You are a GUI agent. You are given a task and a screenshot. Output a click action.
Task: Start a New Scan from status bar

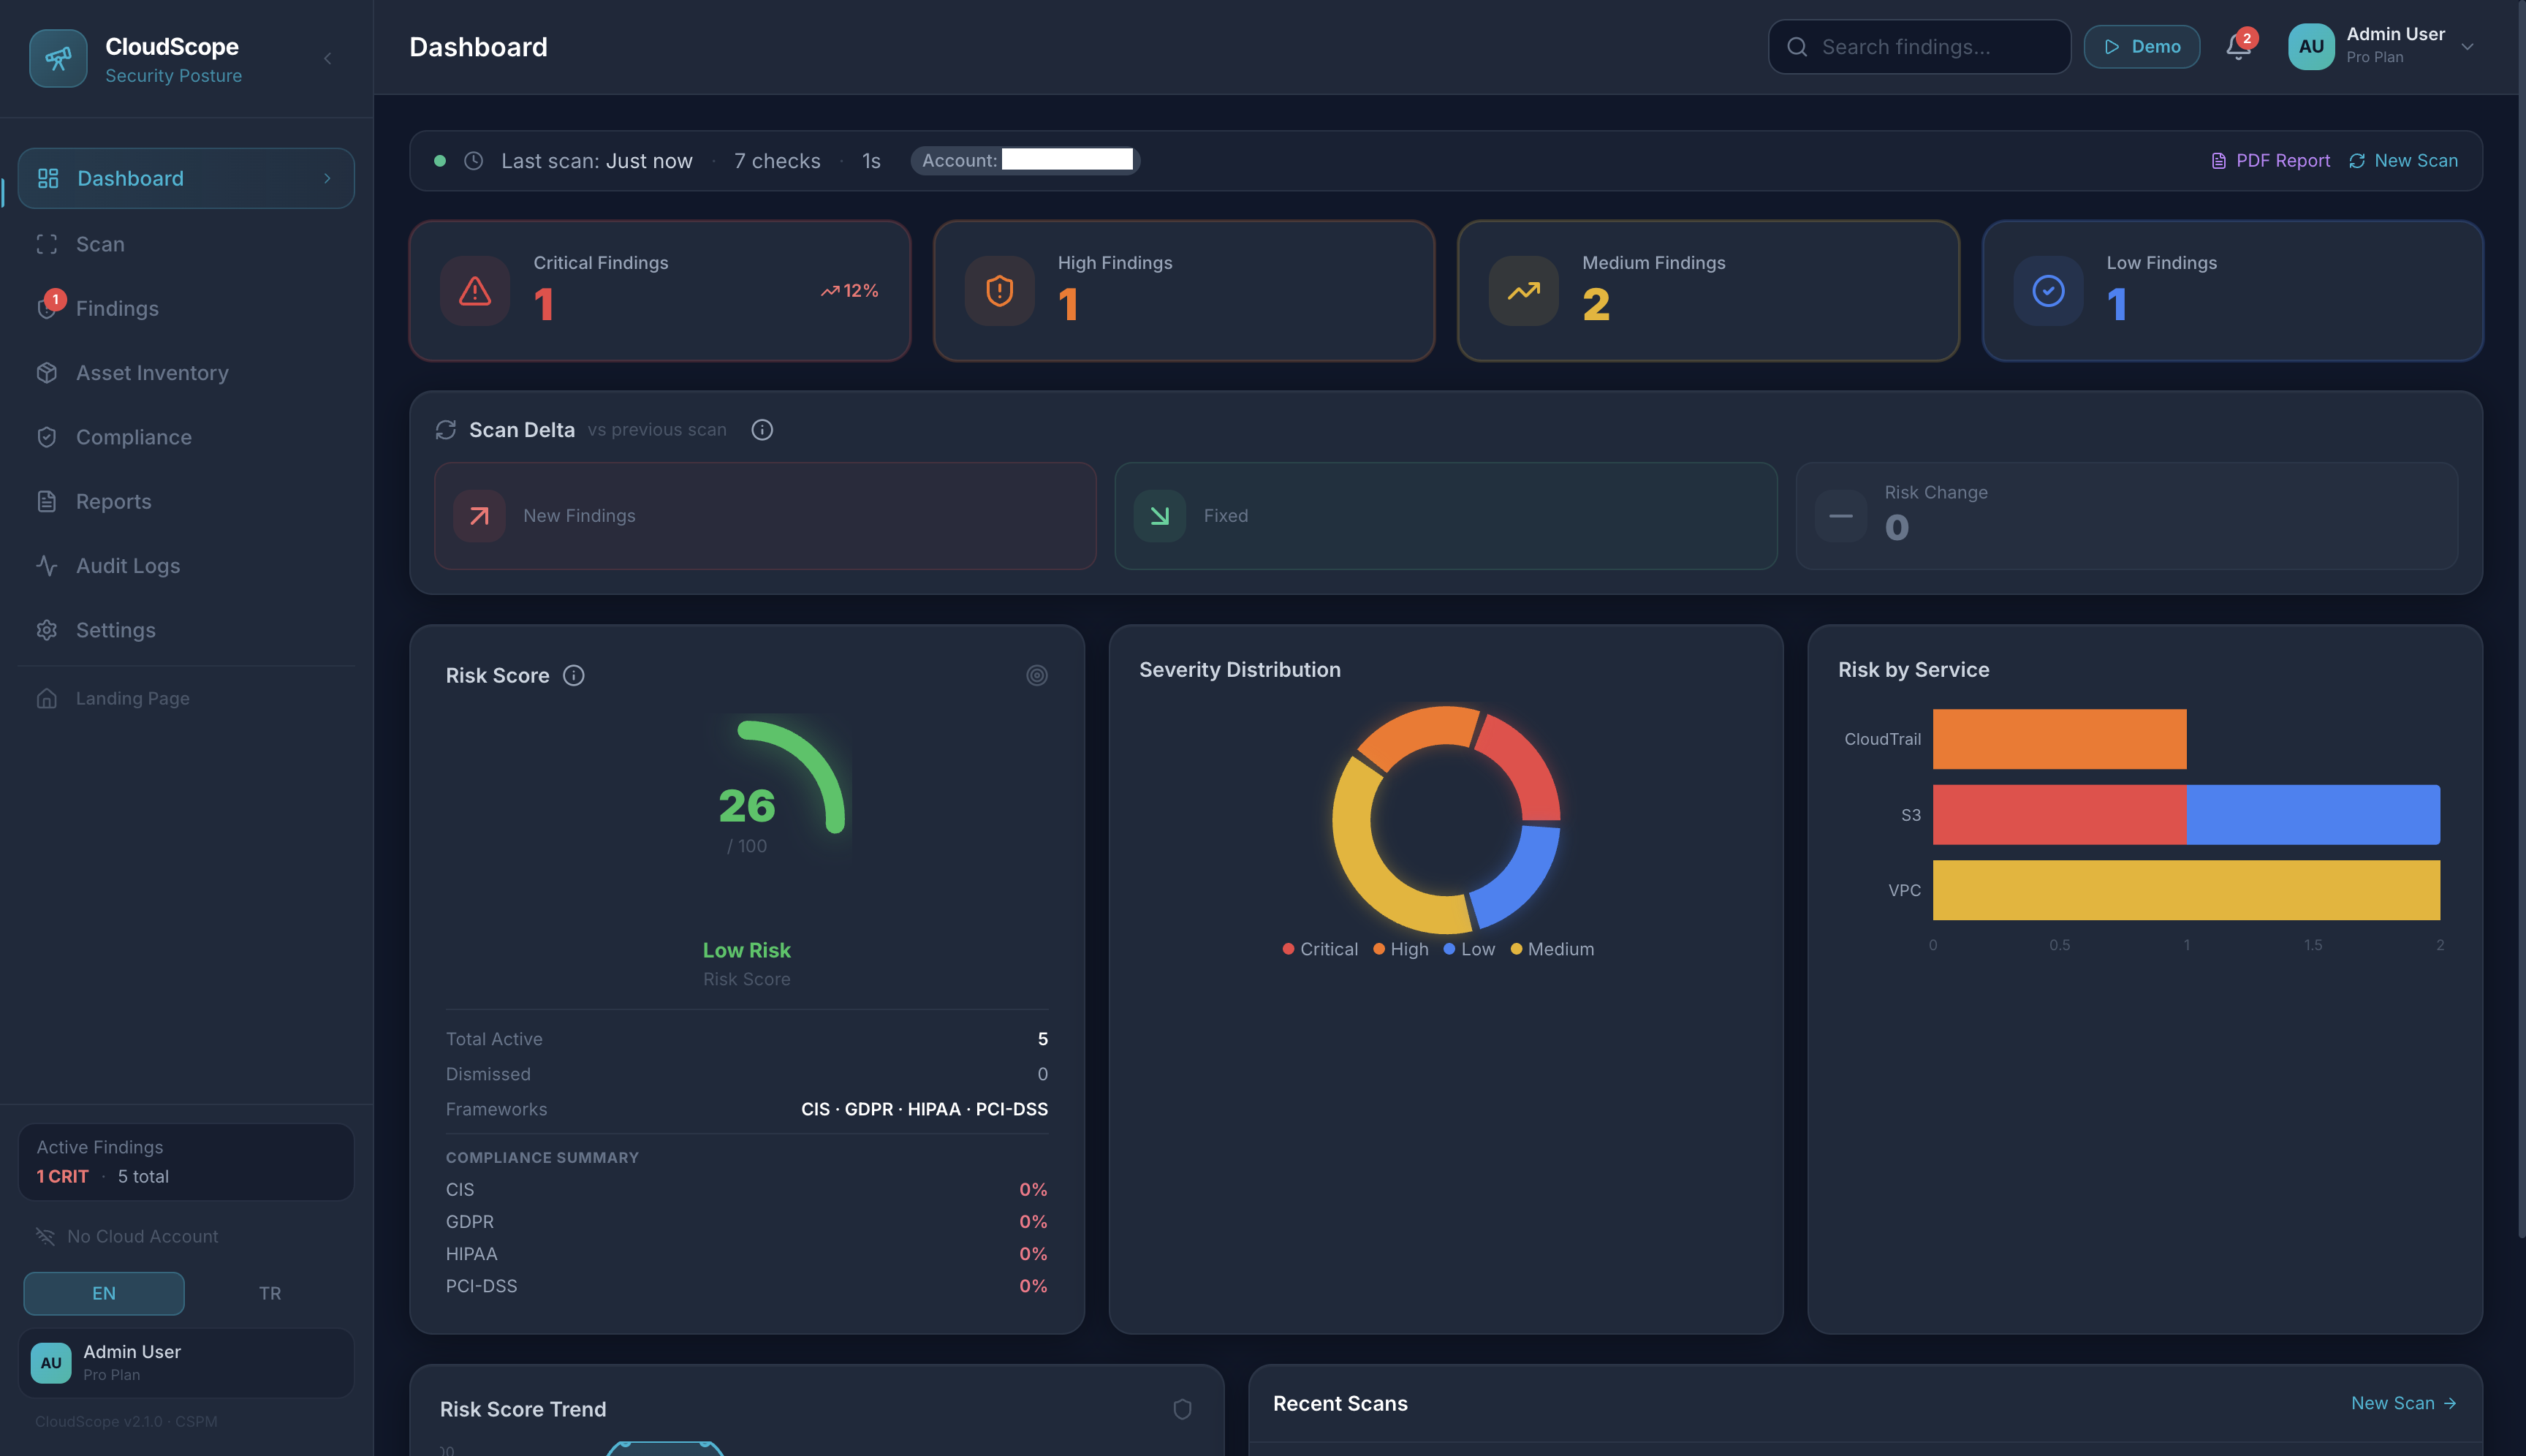[x=2402, y=161]
